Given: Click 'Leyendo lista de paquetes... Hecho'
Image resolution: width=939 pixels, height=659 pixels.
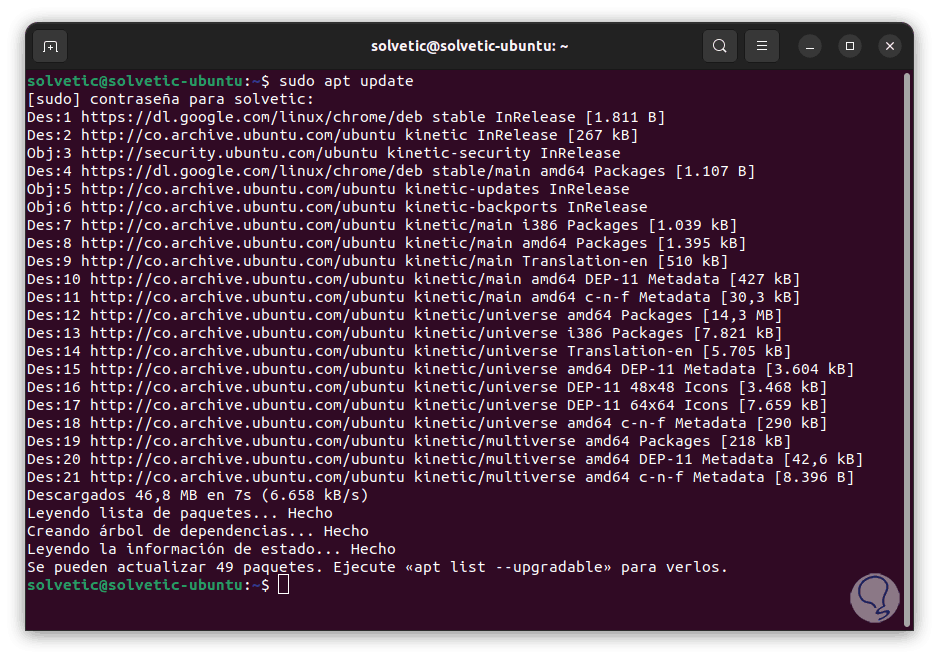Looking at the screenshot, I should 180,513.
